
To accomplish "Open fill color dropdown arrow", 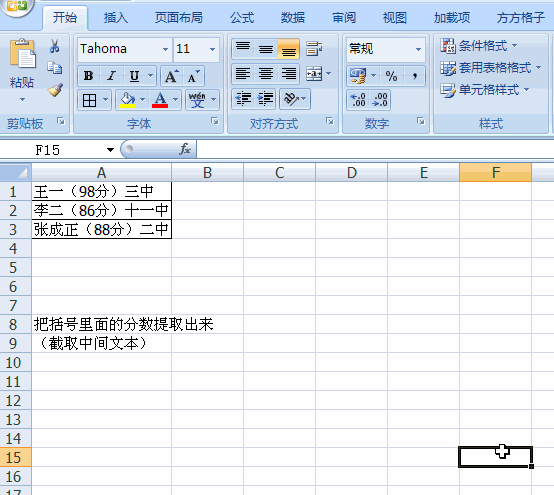I will tap(143, 100).
